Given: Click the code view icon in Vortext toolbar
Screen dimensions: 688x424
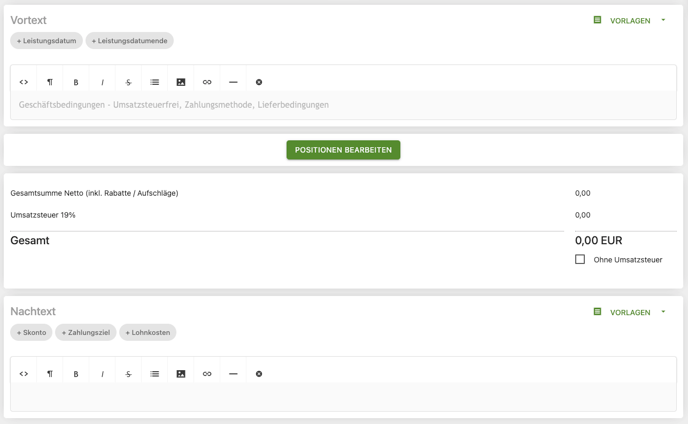Looking at the screenshot, I should [x=24, y=82].
